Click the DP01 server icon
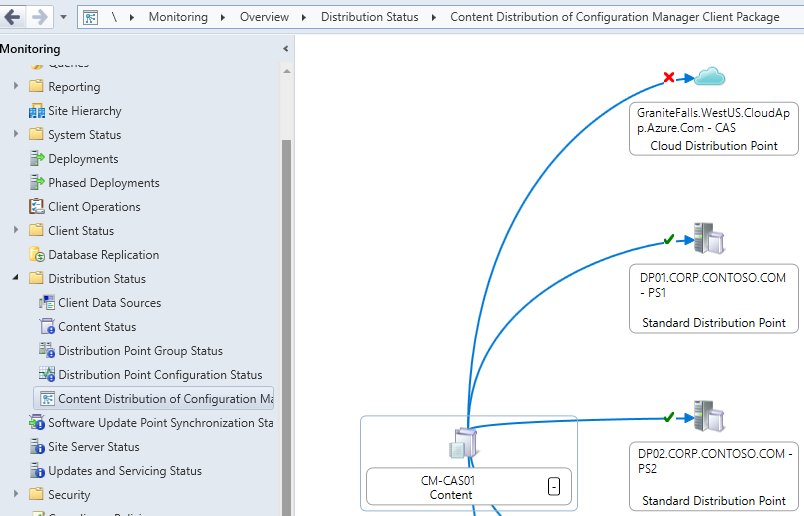Screen dimensions: 804x516 (x=709, y=238)
